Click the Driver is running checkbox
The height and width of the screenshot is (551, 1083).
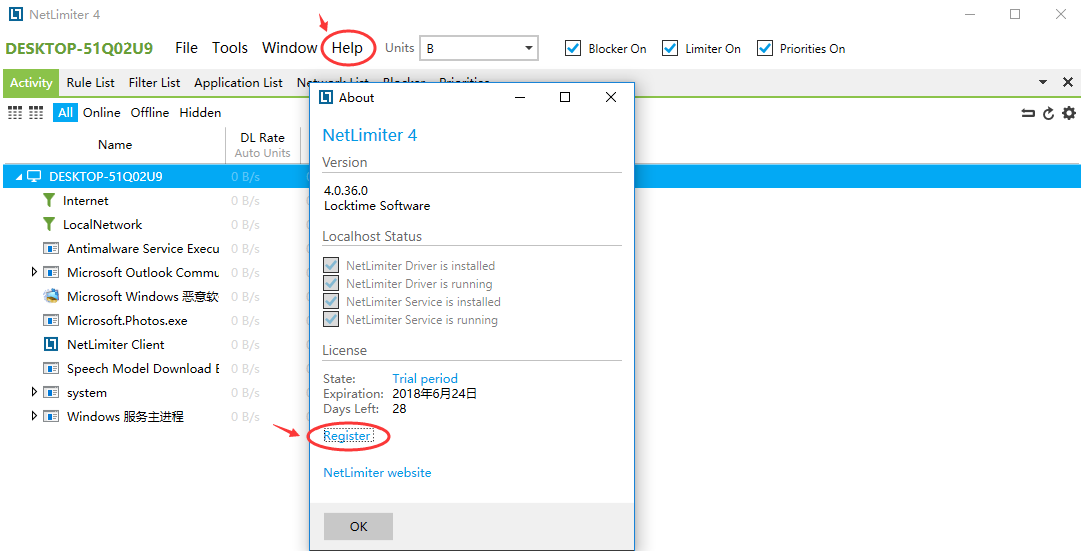coord(331,283)
